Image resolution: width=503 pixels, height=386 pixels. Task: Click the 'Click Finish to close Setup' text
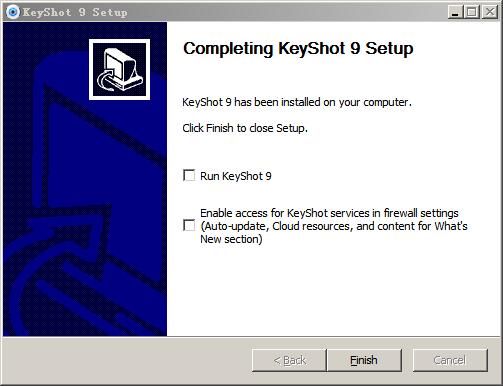point(245,128)
